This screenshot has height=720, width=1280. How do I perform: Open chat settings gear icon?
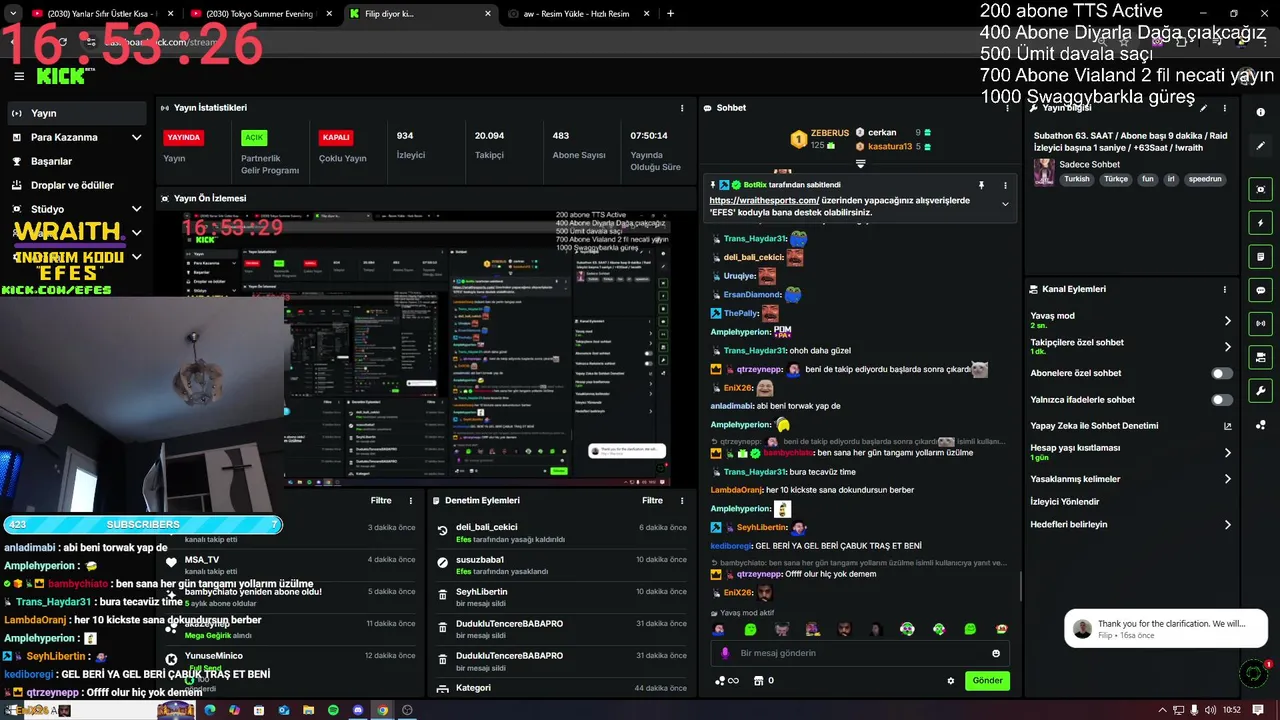tap(951, 681)
